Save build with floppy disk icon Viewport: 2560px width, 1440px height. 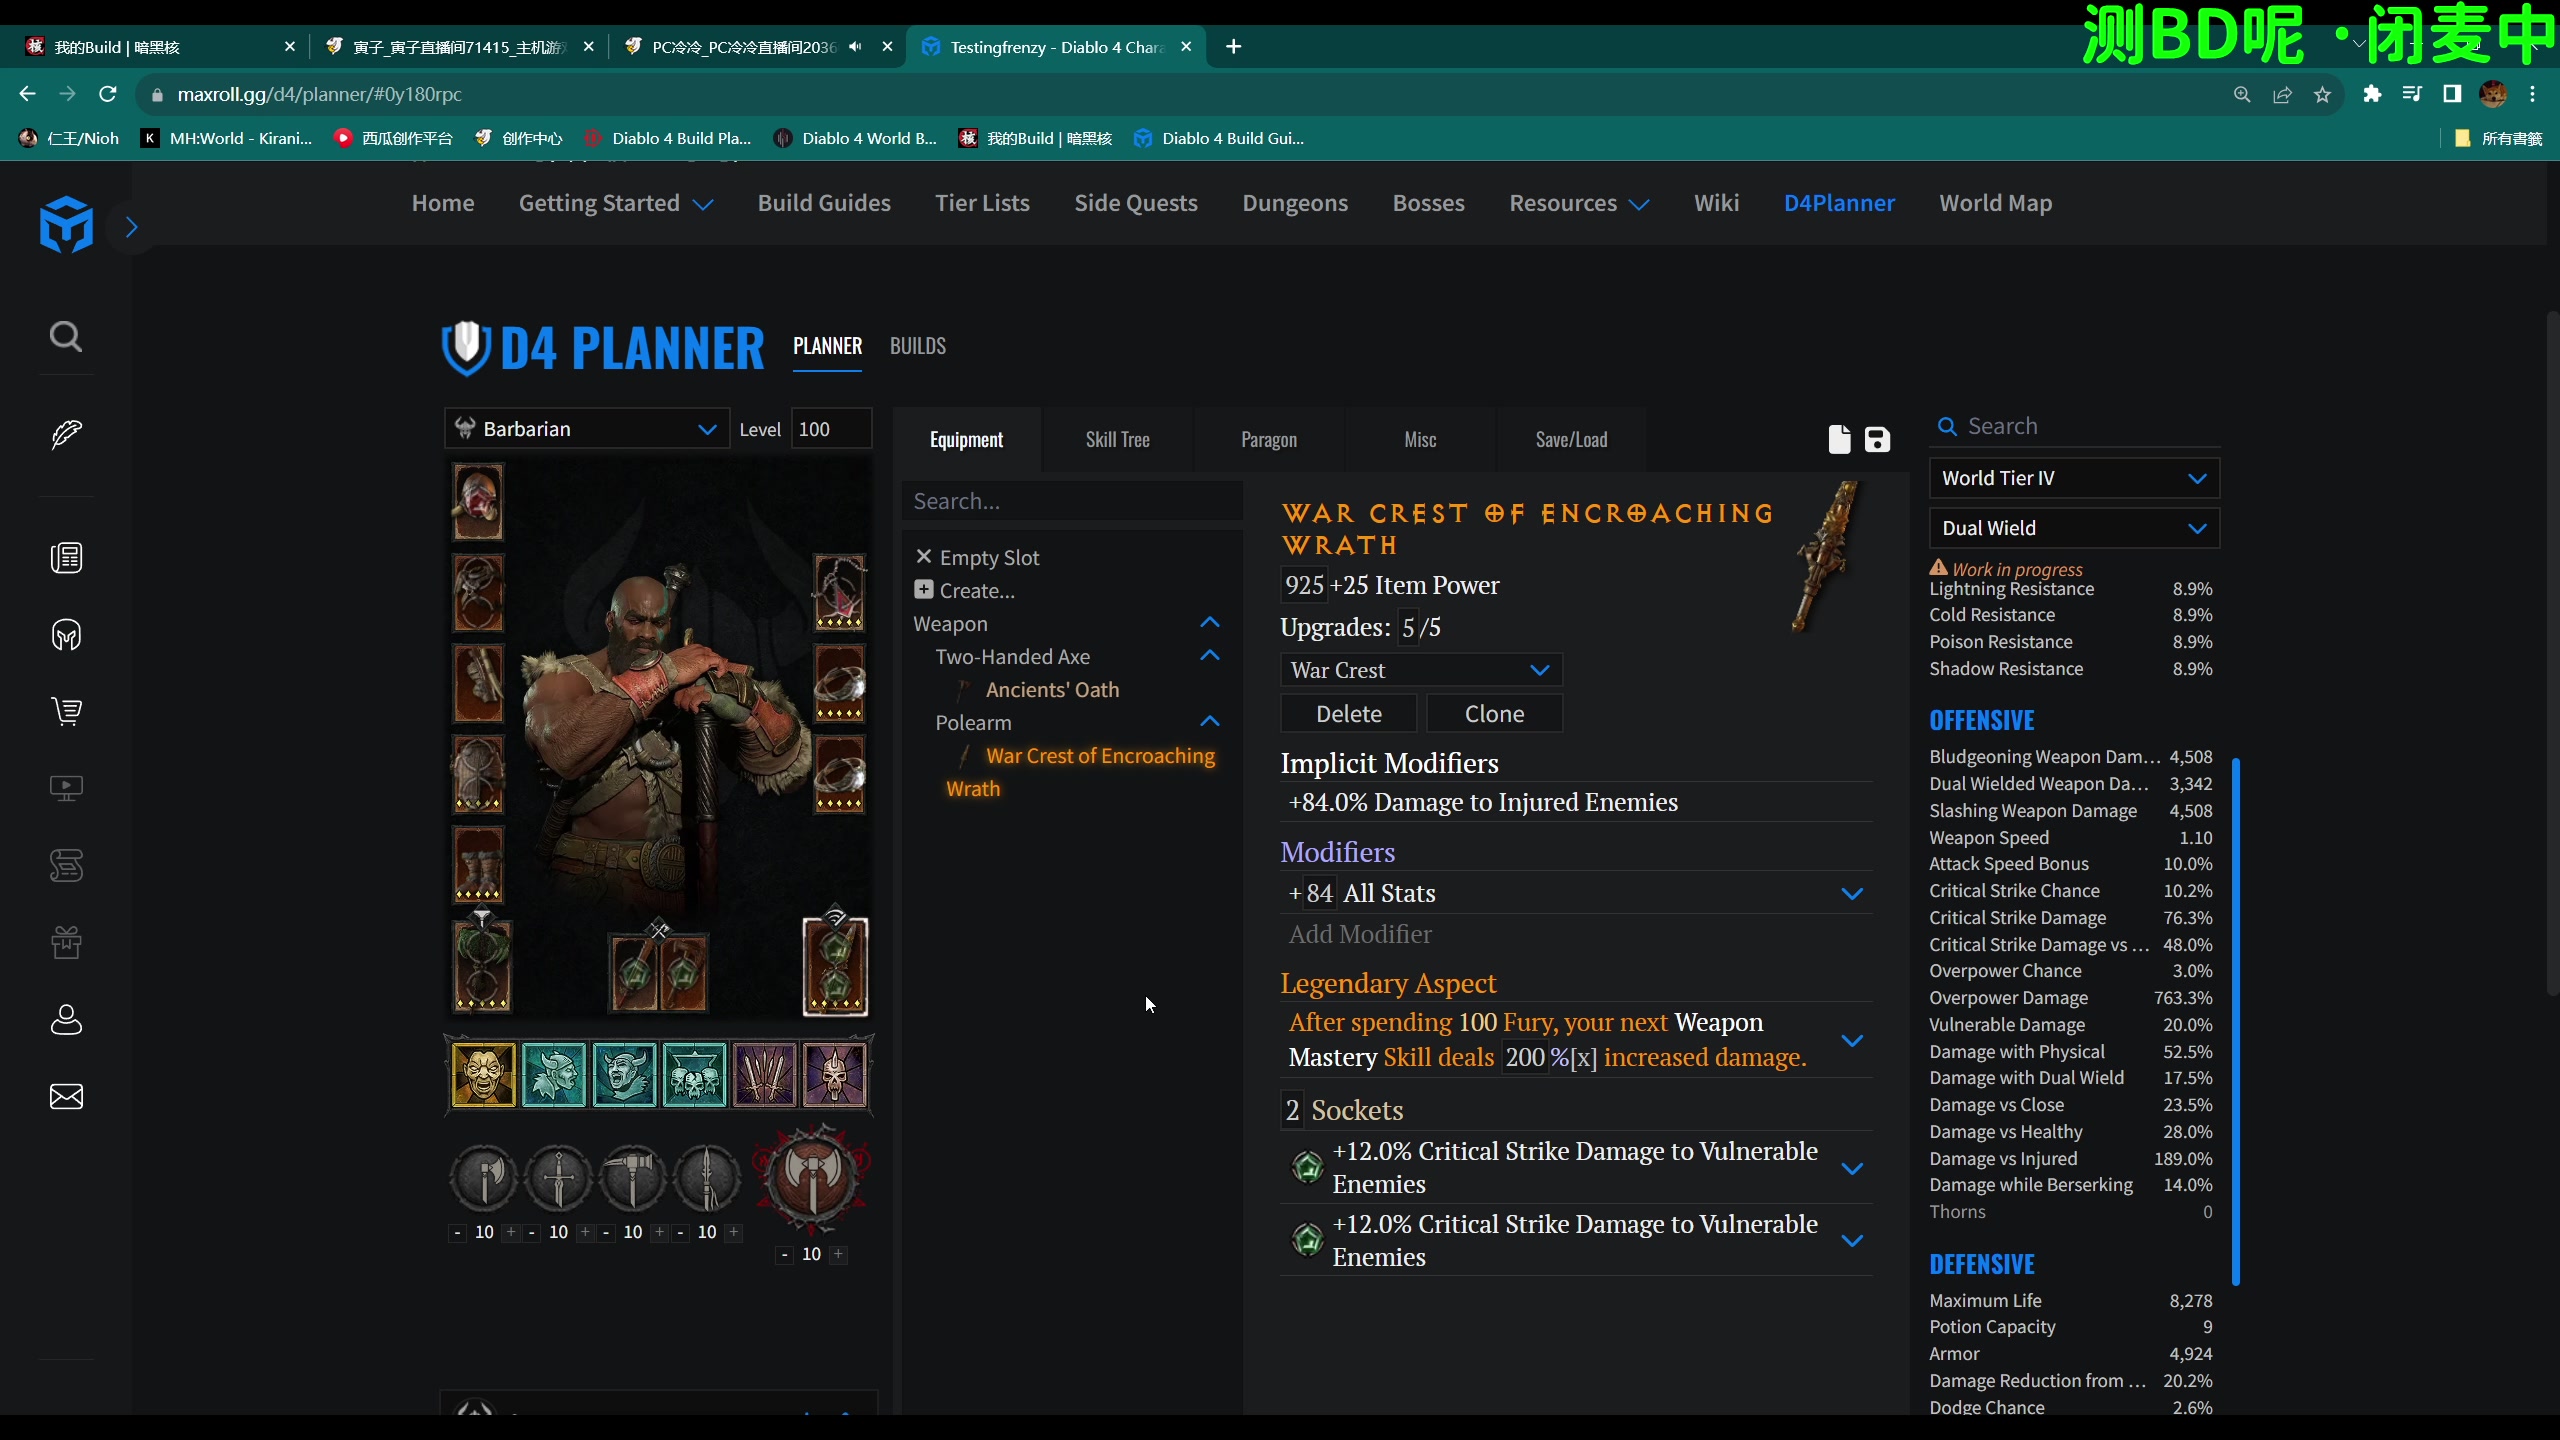pos(1877,439)
